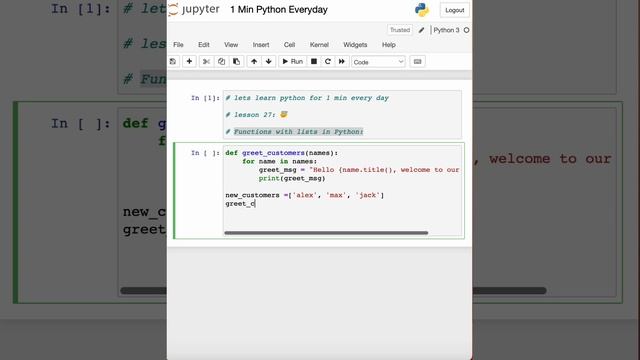Click the new_customers list line
The height and width of the screenshot is (360, 640).
(304, 195)
